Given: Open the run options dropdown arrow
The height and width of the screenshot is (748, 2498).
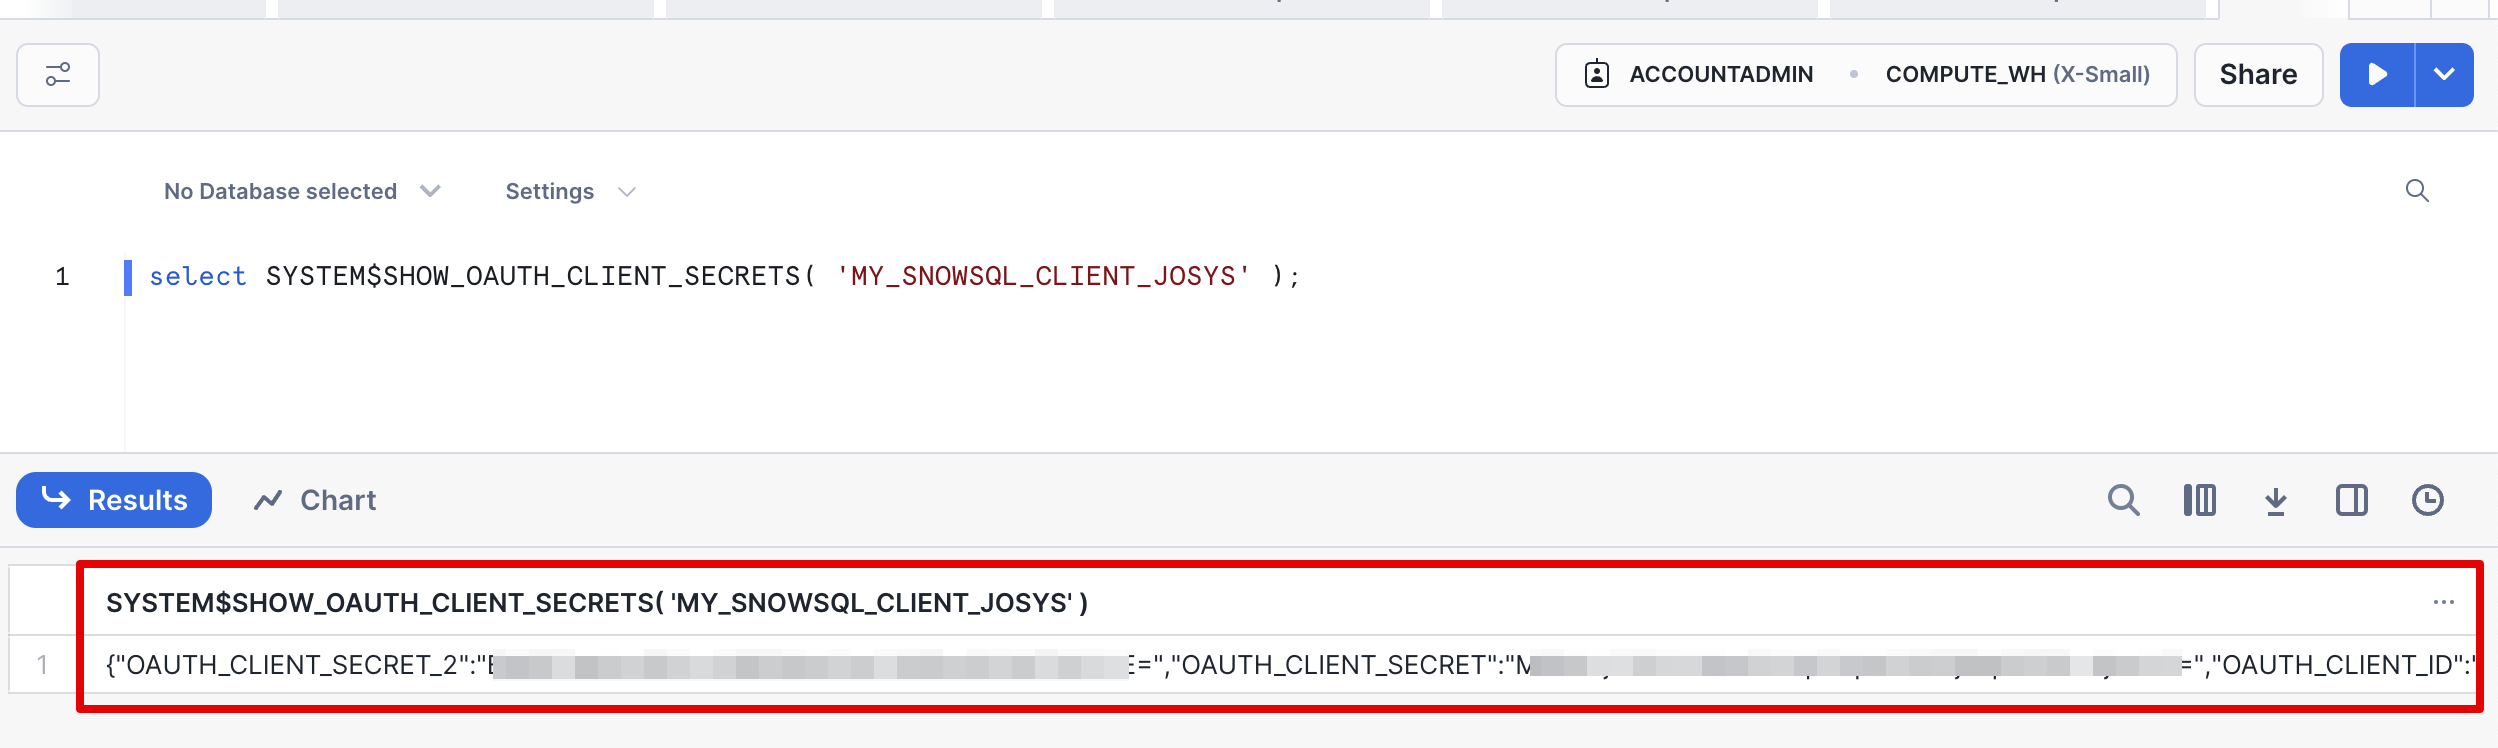Looking at the screenshot, I should tap(2444, 75).
